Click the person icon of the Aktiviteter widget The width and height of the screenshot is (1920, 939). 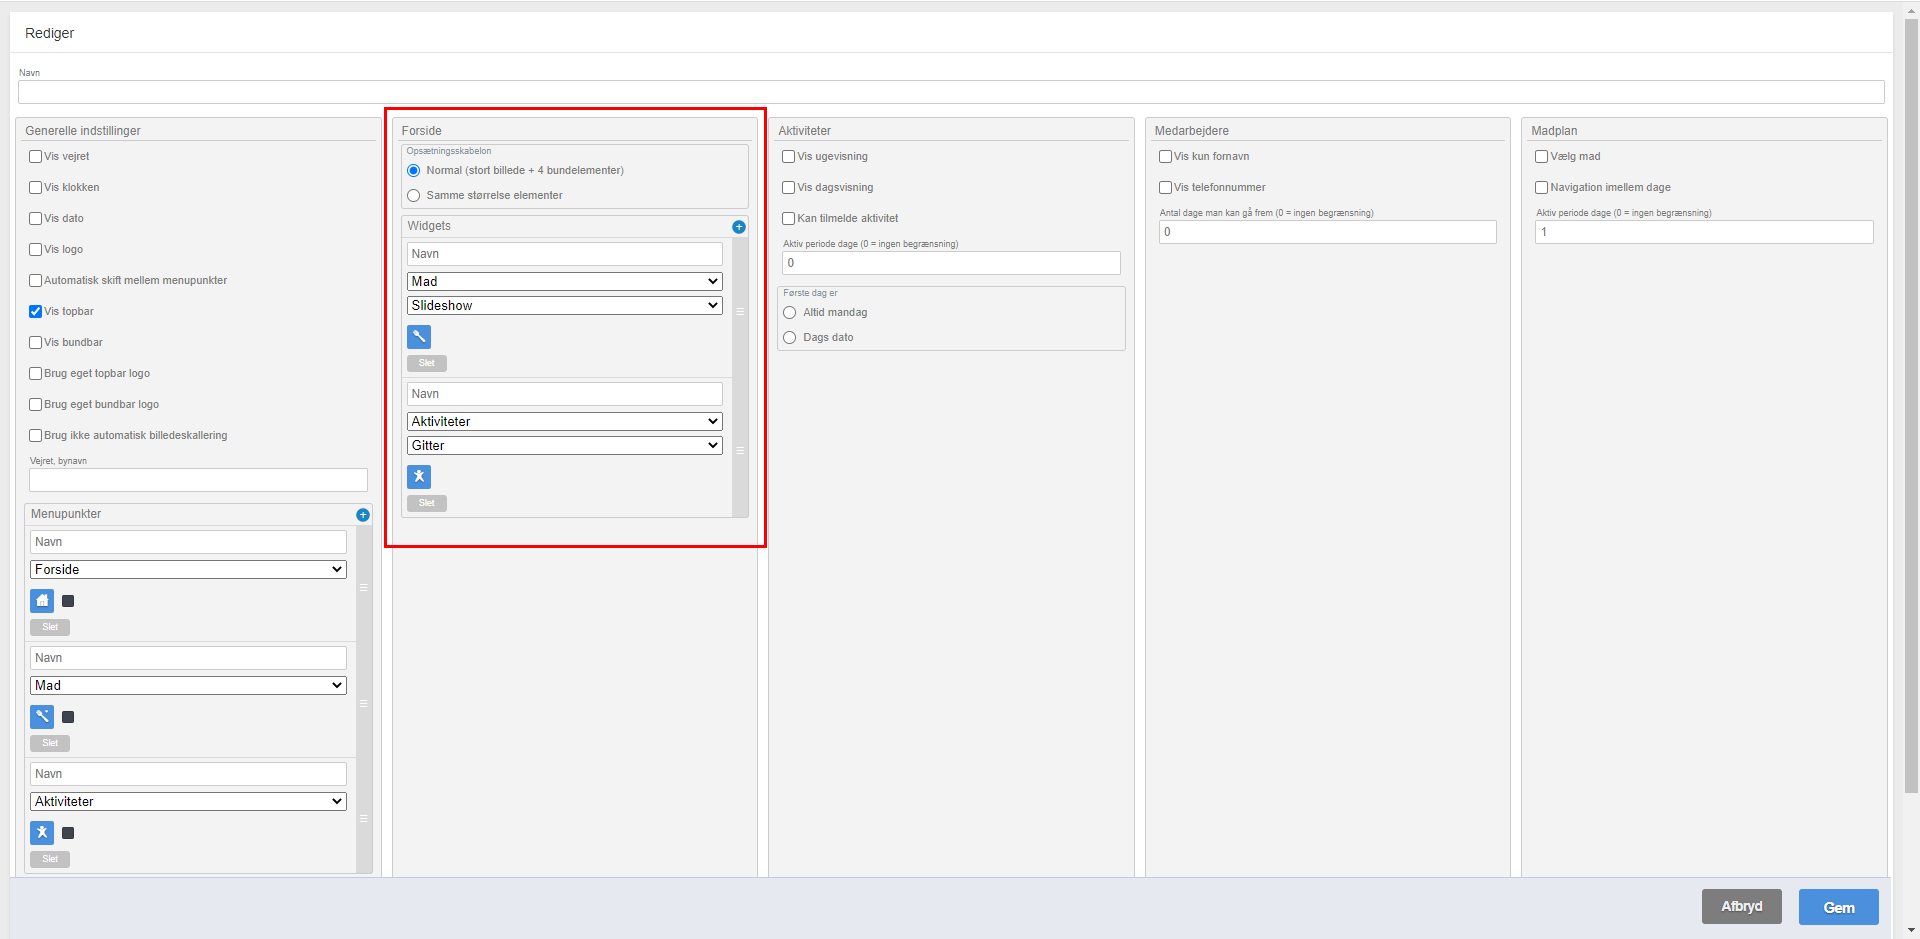pos(419,477)
